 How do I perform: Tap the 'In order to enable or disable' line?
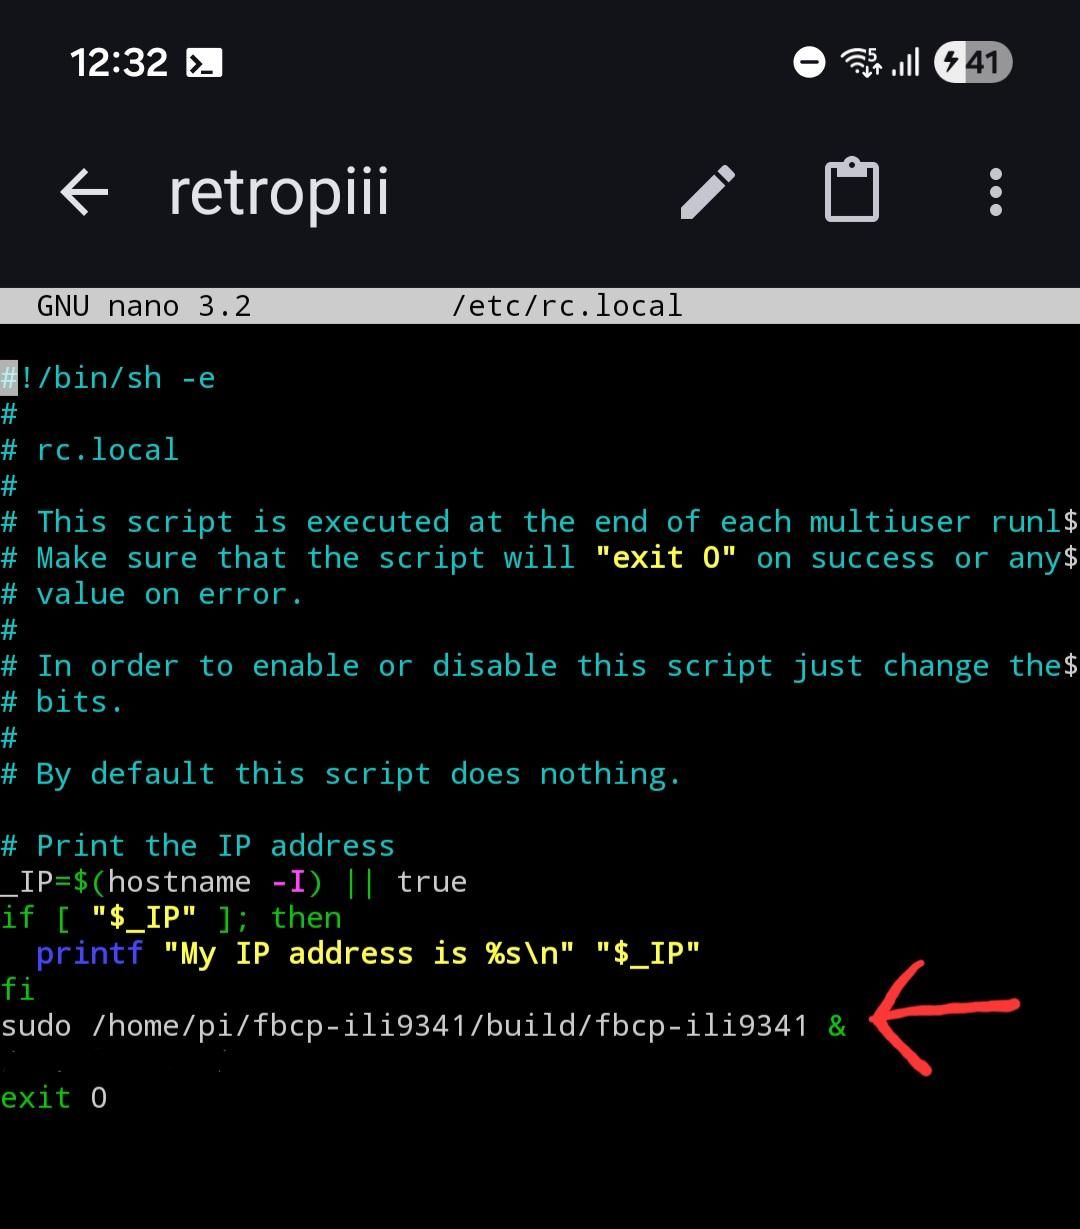click(x=539, y=666)
